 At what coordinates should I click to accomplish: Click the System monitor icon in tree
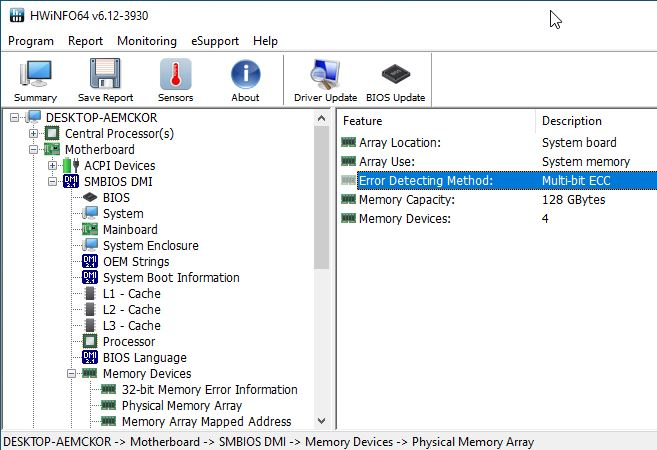pyautogui.click(x=90, y=213)
